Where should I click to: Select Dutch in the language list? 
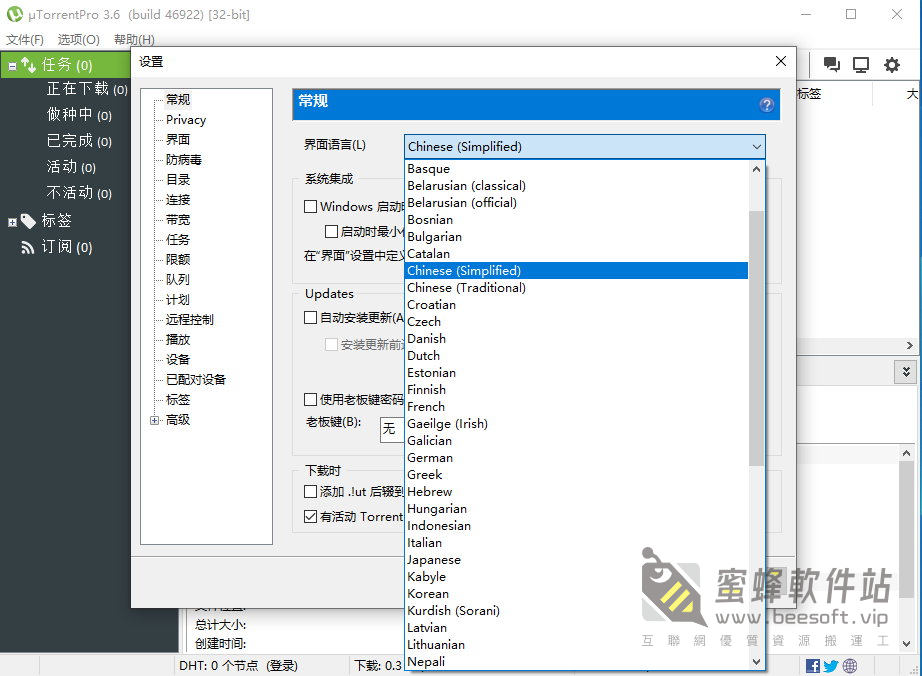coord(577,356)
